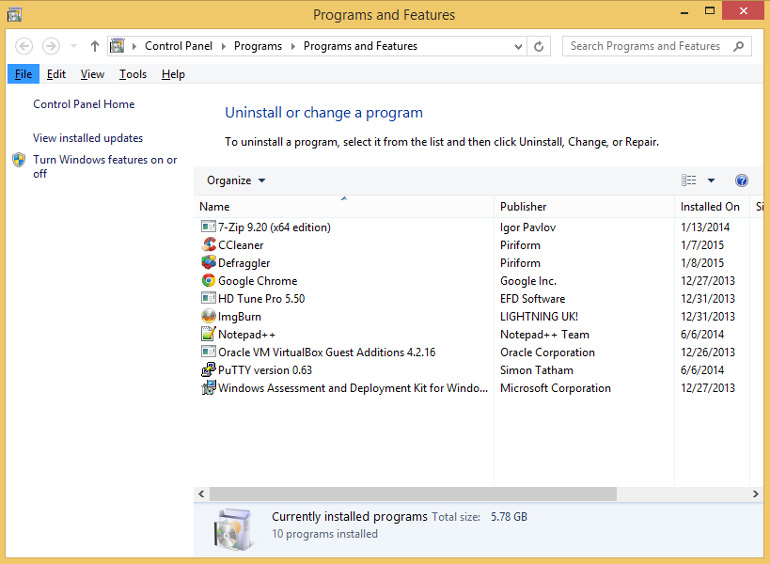This screenshot has height=564, width=770.
Task: Click the Control Panel icon in address bar
Action: point(117,46)
